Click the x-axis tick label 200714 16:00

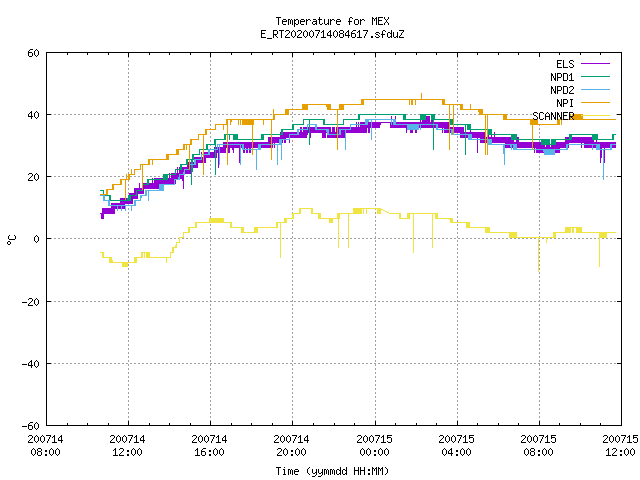209,446
